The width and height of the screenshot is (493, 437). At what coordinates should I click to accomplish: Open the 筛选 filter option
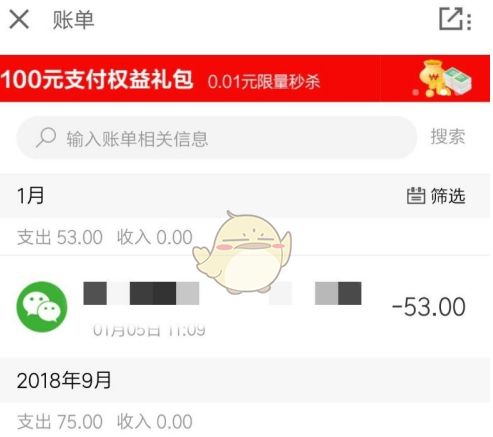pos(448,196)
